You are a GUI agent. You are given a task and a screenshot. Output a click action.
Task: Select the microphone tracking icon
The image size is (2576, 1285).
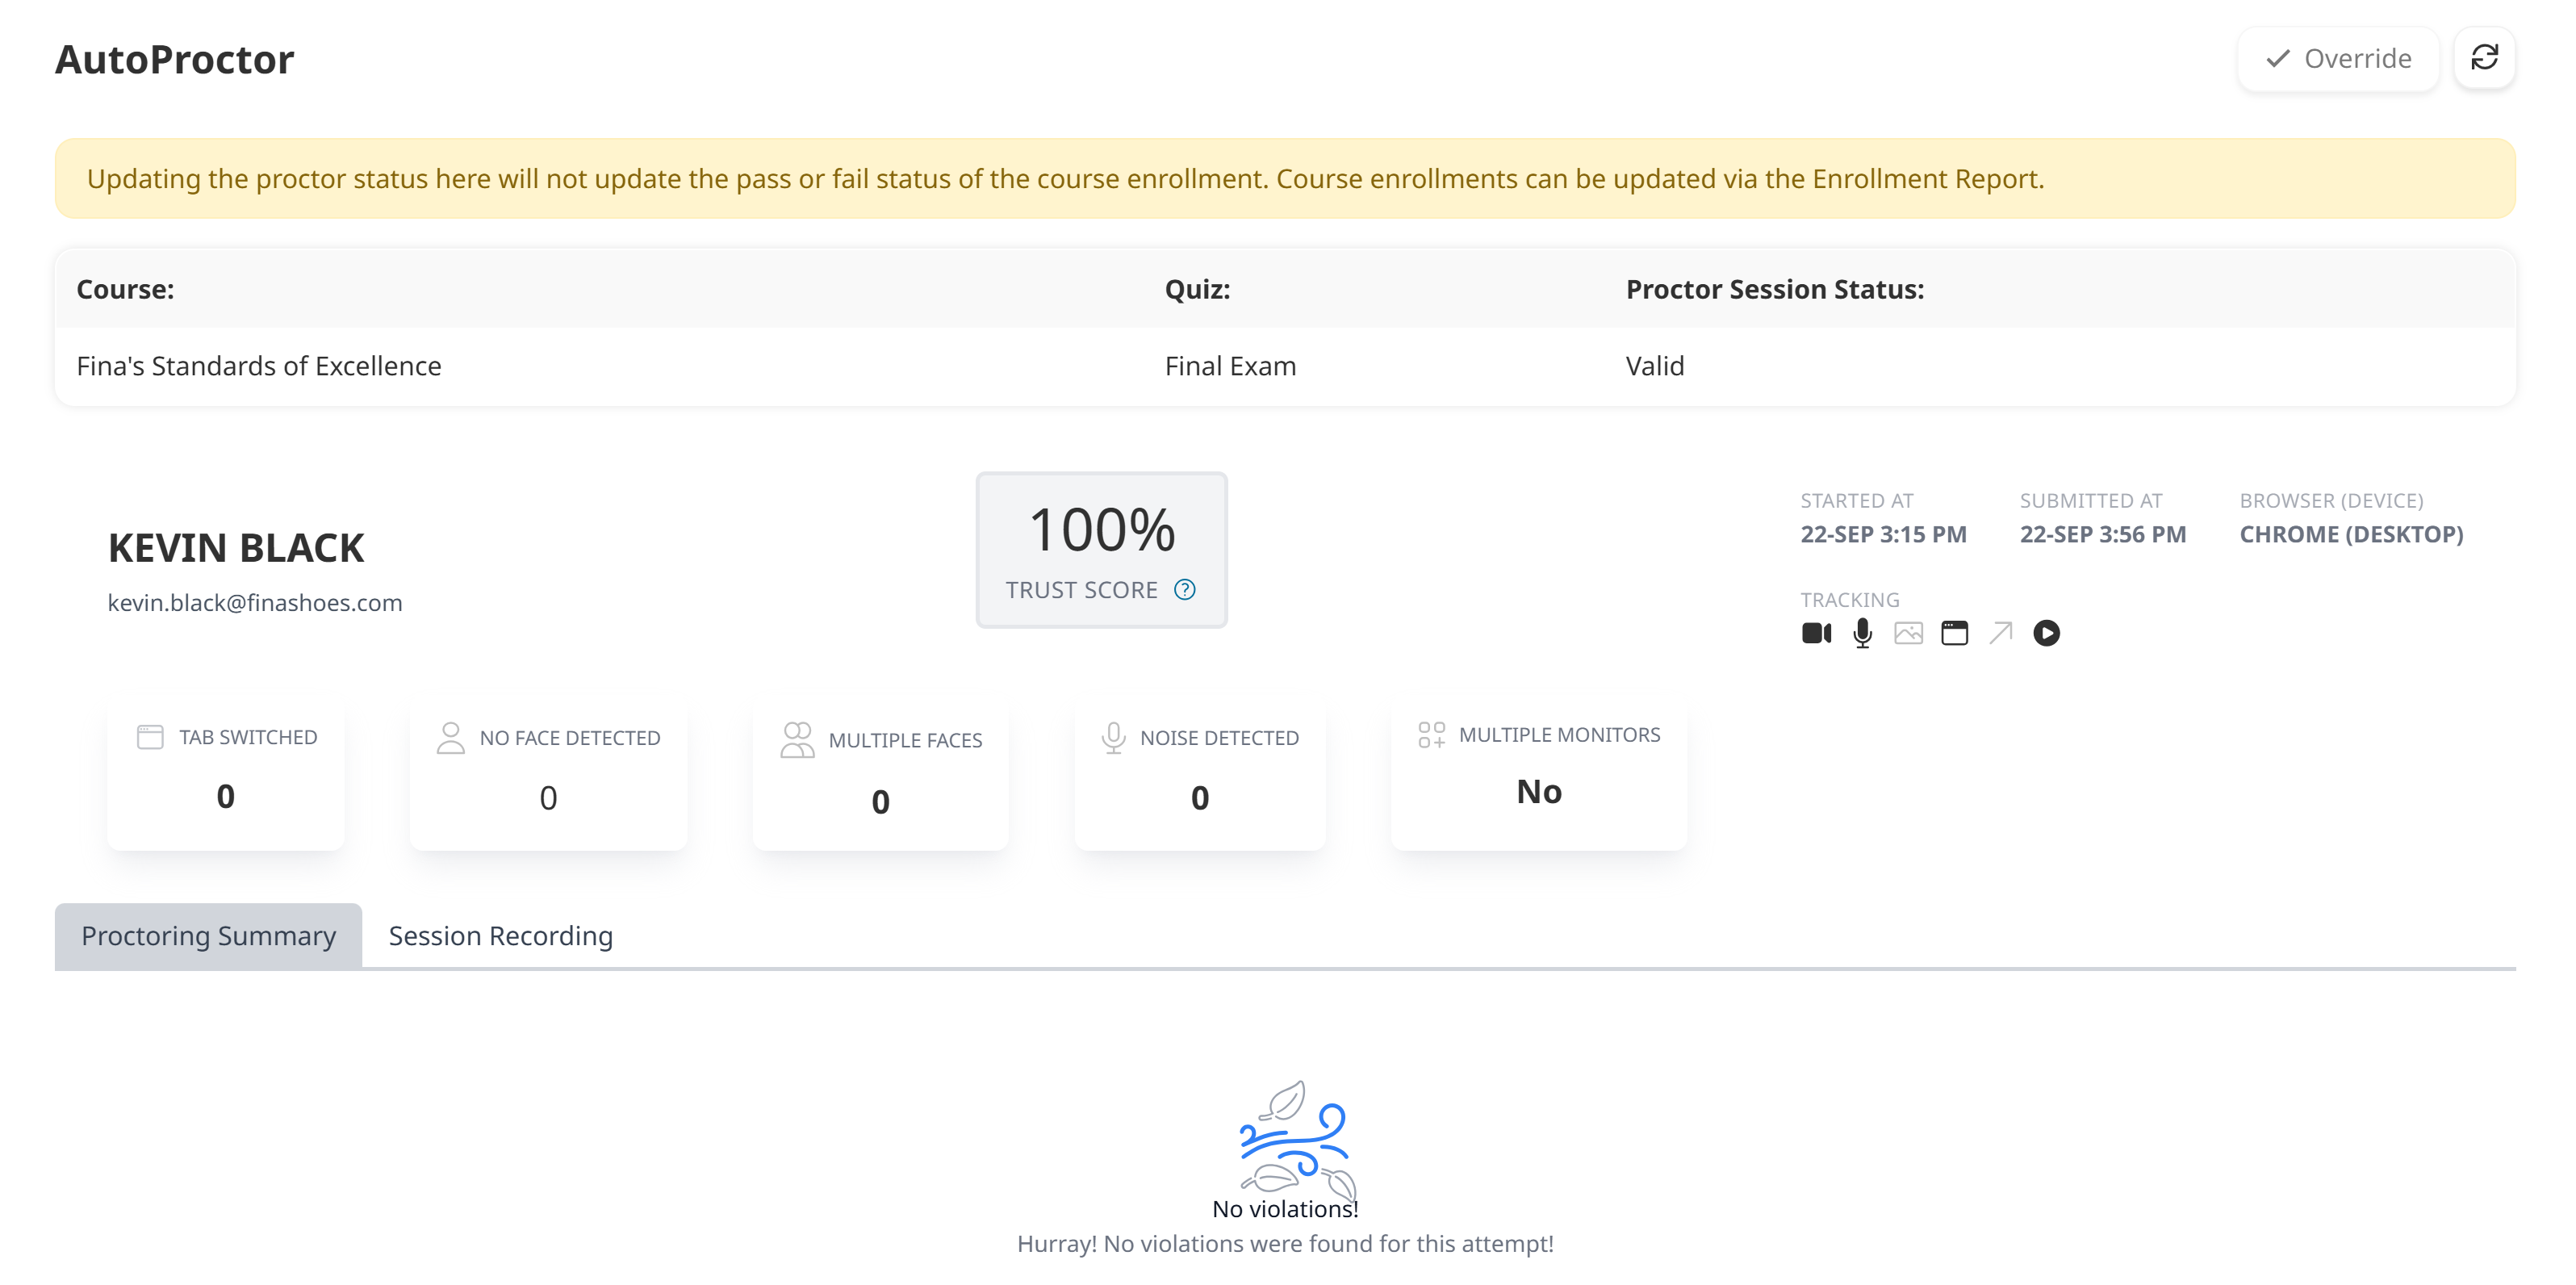(x=1862, y=632)
